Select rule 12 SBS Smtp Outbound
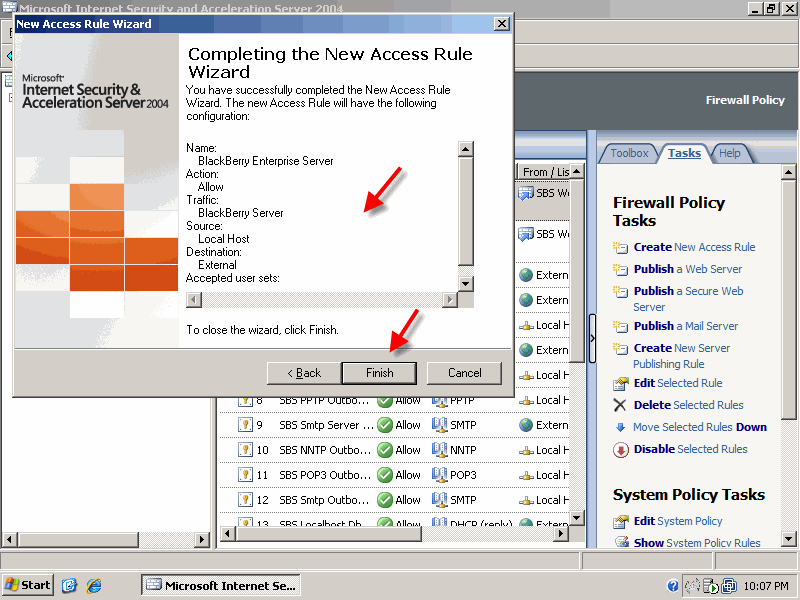800x600 pixels. pos(394,500)
